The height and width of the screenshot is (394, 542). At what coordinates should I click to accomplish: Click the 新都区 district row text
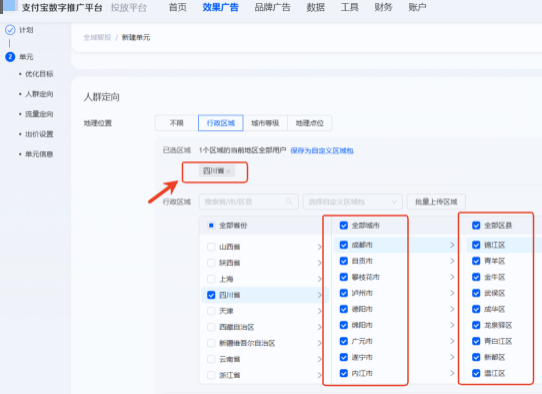tap(495, 357)
